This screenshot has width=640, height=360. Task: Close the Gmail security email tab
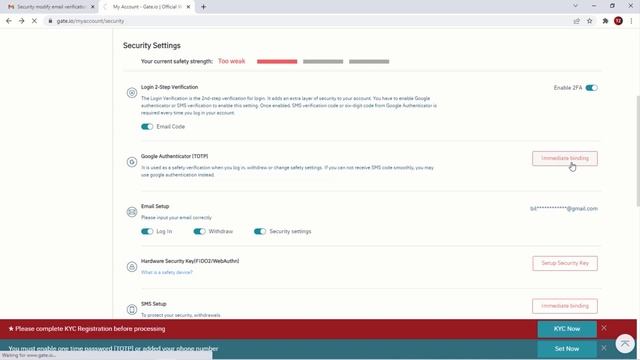93,7
